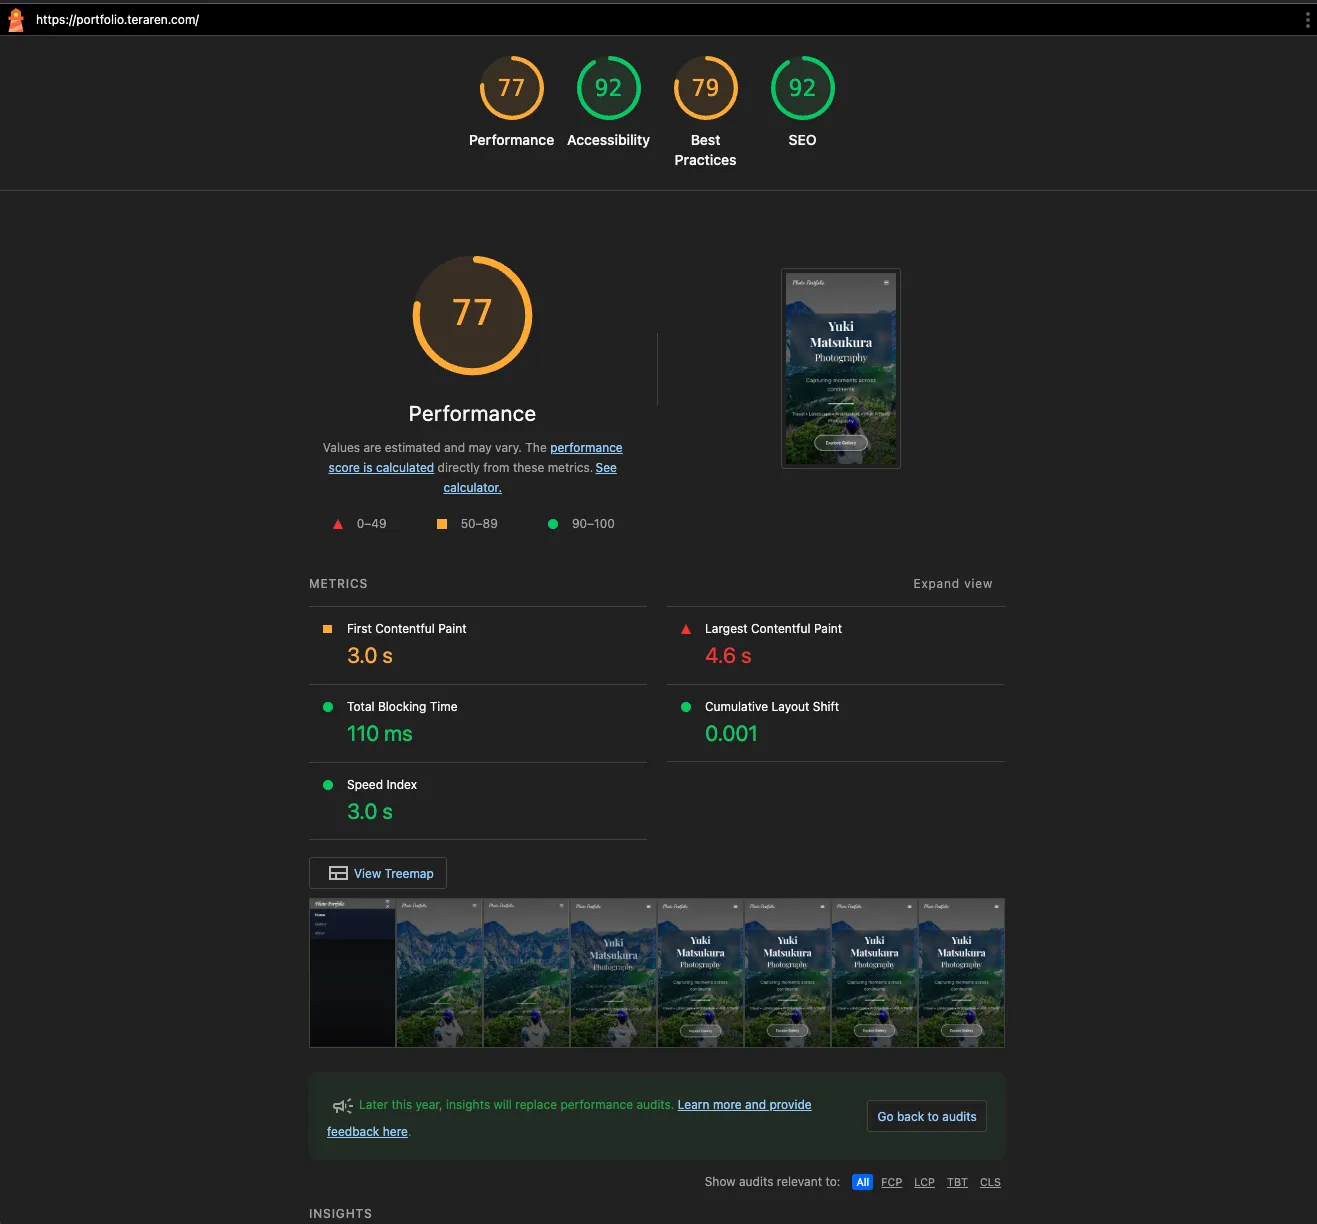Filter audits to show All
This screenshot has width=1317, height=1224.
tap(862, 1182)
